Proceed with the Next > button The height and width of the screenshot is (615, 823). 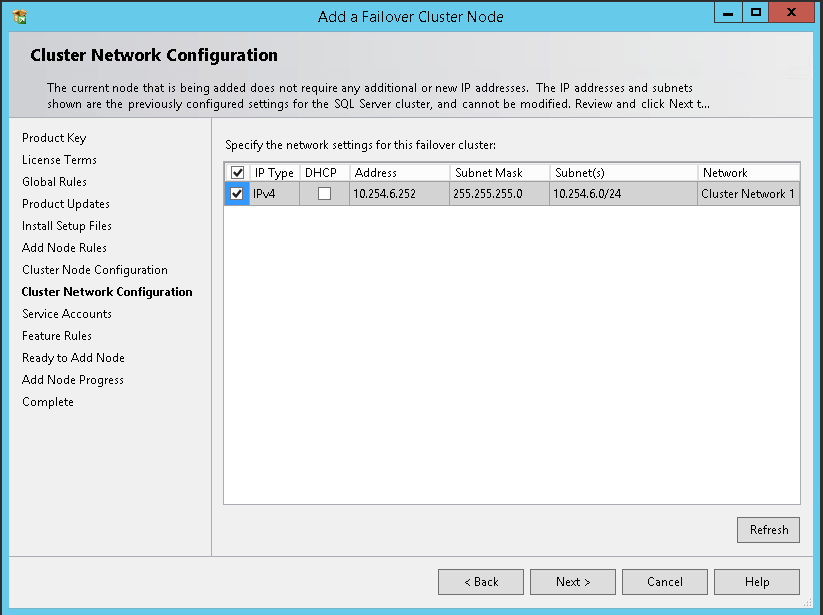click(x=573, y=582)
